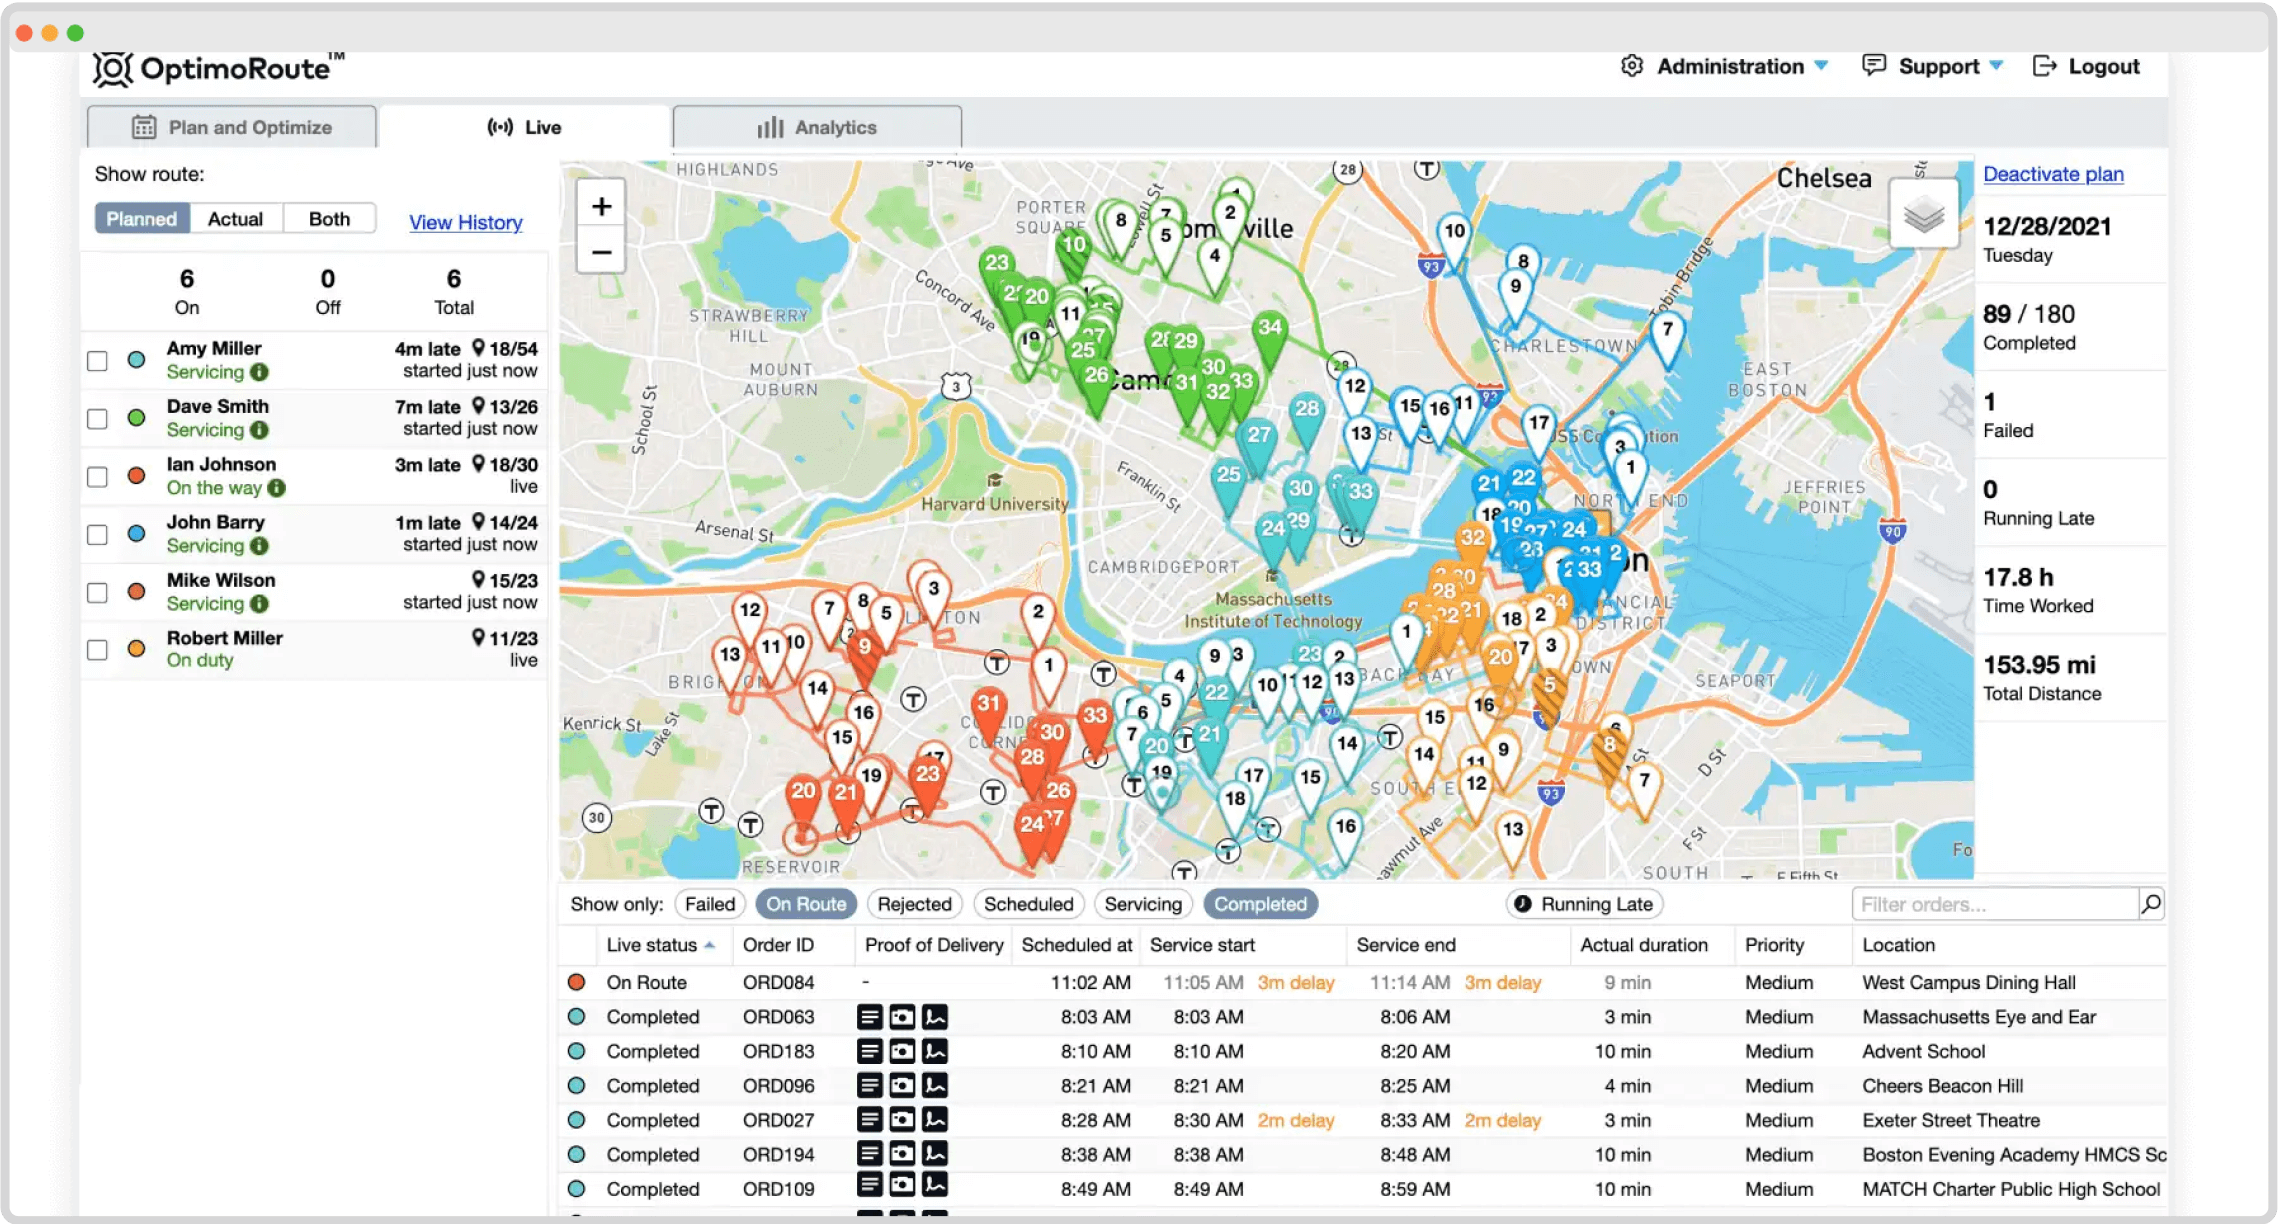The height and width of the screenshot is (1224, 2278).
Task: Open ORD194 delivery notes icon
Action: (x=870, y=1154)
